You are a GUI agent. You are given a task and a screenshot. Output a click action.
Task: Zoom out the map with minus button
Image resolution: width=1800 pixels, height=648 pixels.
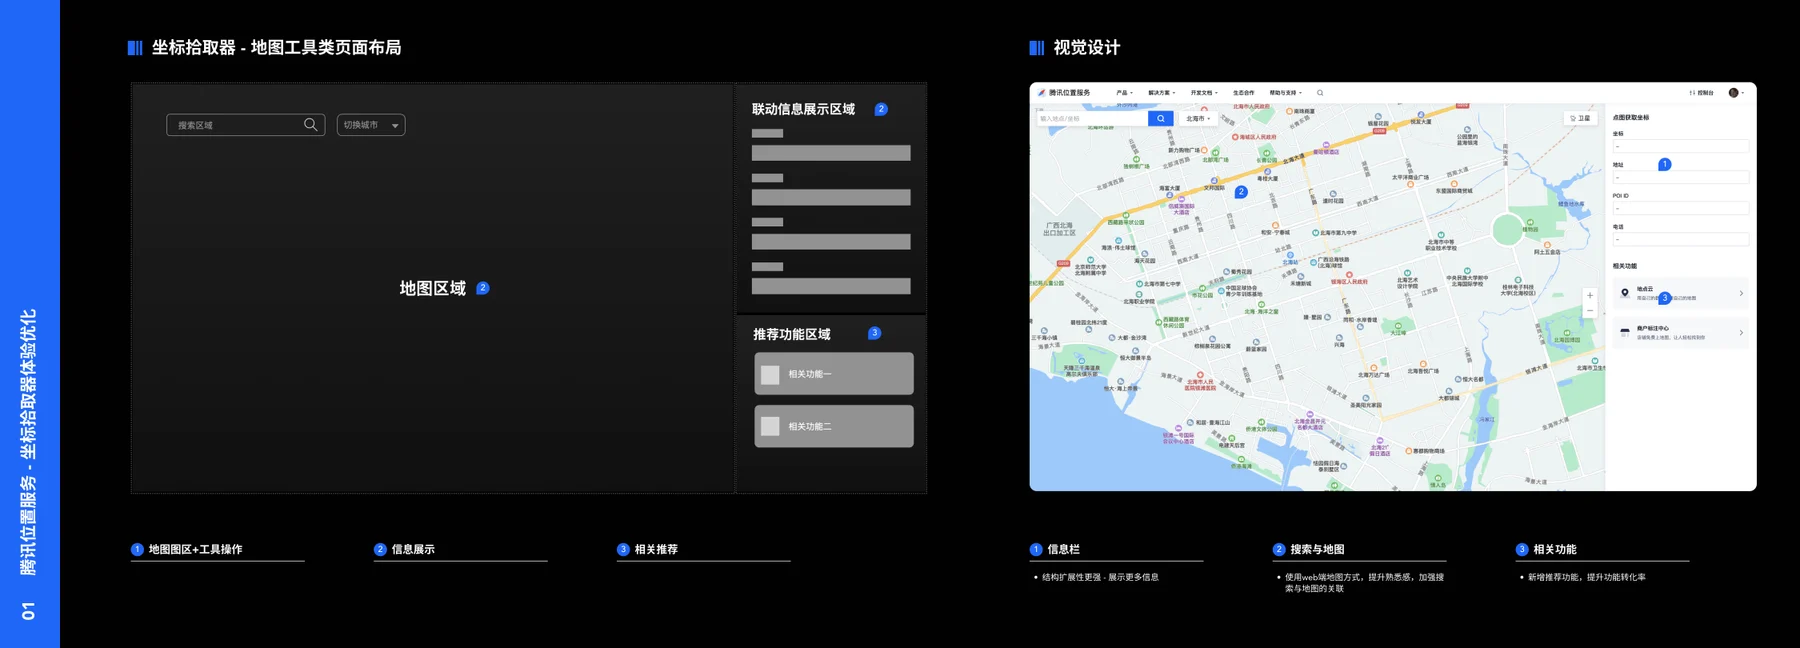(x=1590, y=311)
